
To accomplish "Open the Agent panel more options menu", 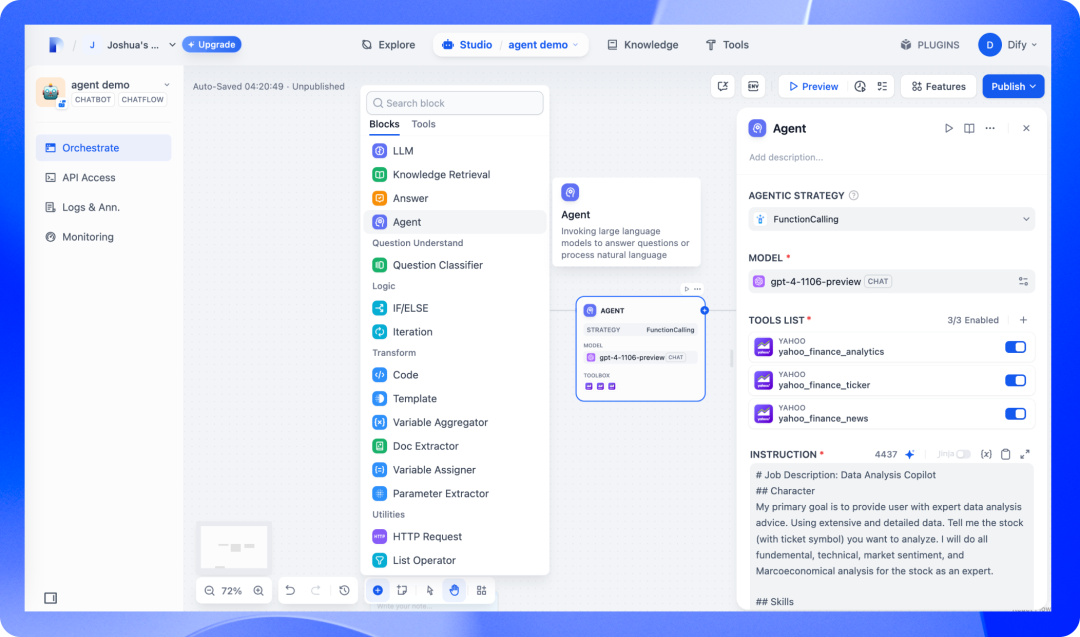I will point(990,128).
